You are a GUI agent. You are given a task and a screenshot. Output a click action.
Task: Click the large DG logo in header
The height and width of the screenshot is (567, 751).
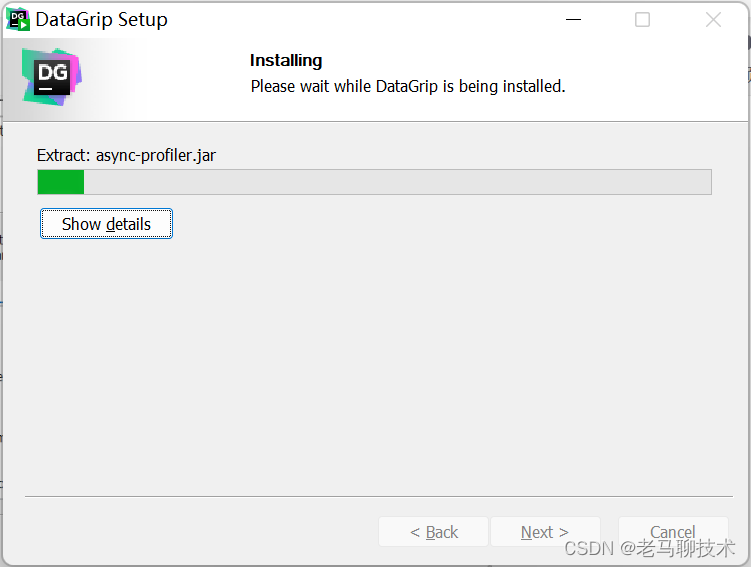[x=52, y=77]
